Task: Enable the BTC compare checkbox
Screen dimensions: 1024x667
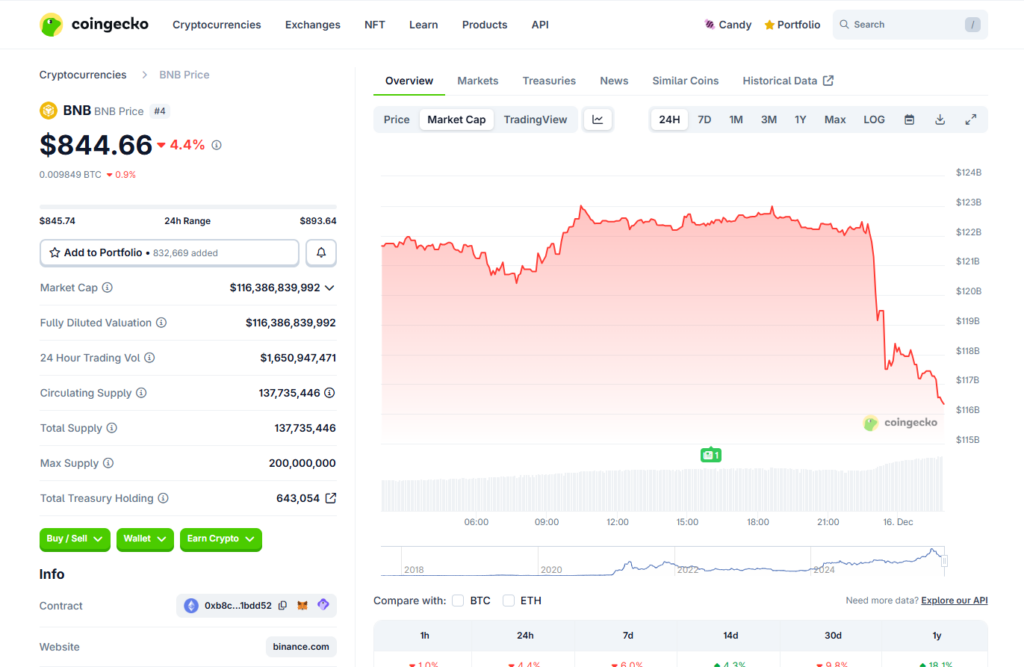Action: click(x=458, y=601)
